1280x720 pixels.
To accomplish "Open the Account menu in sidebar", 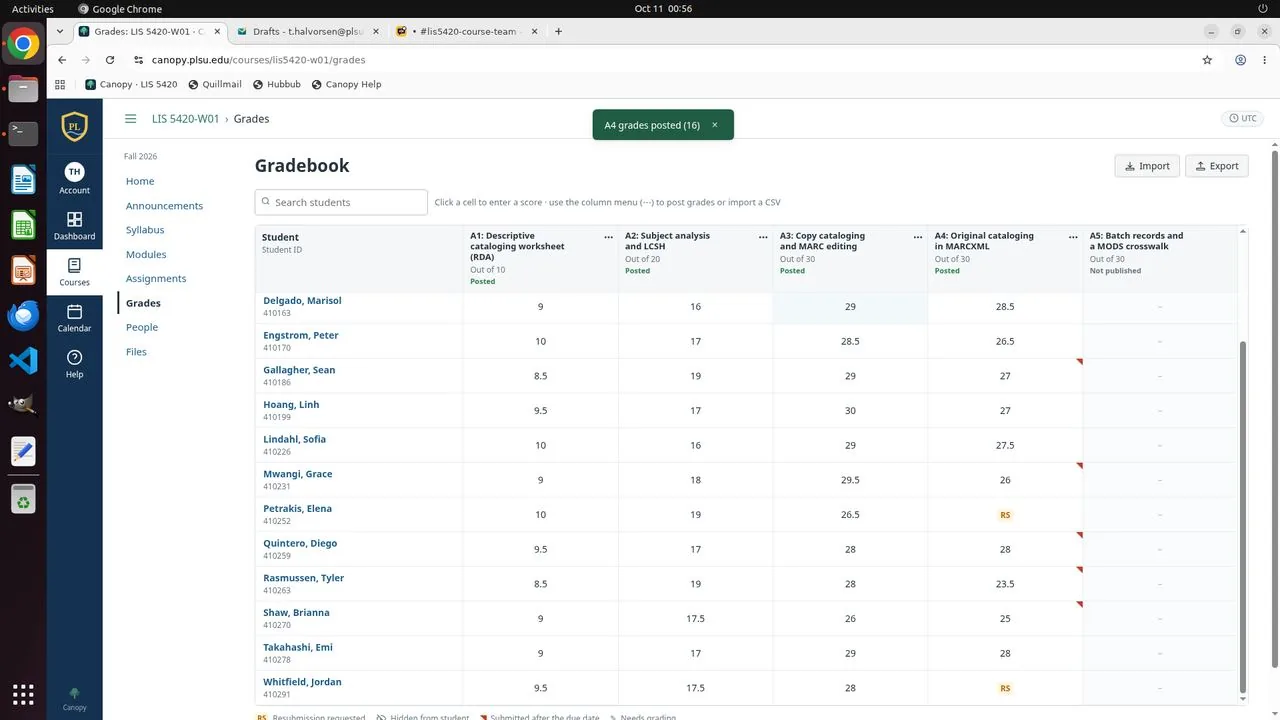I will [74, 178].
